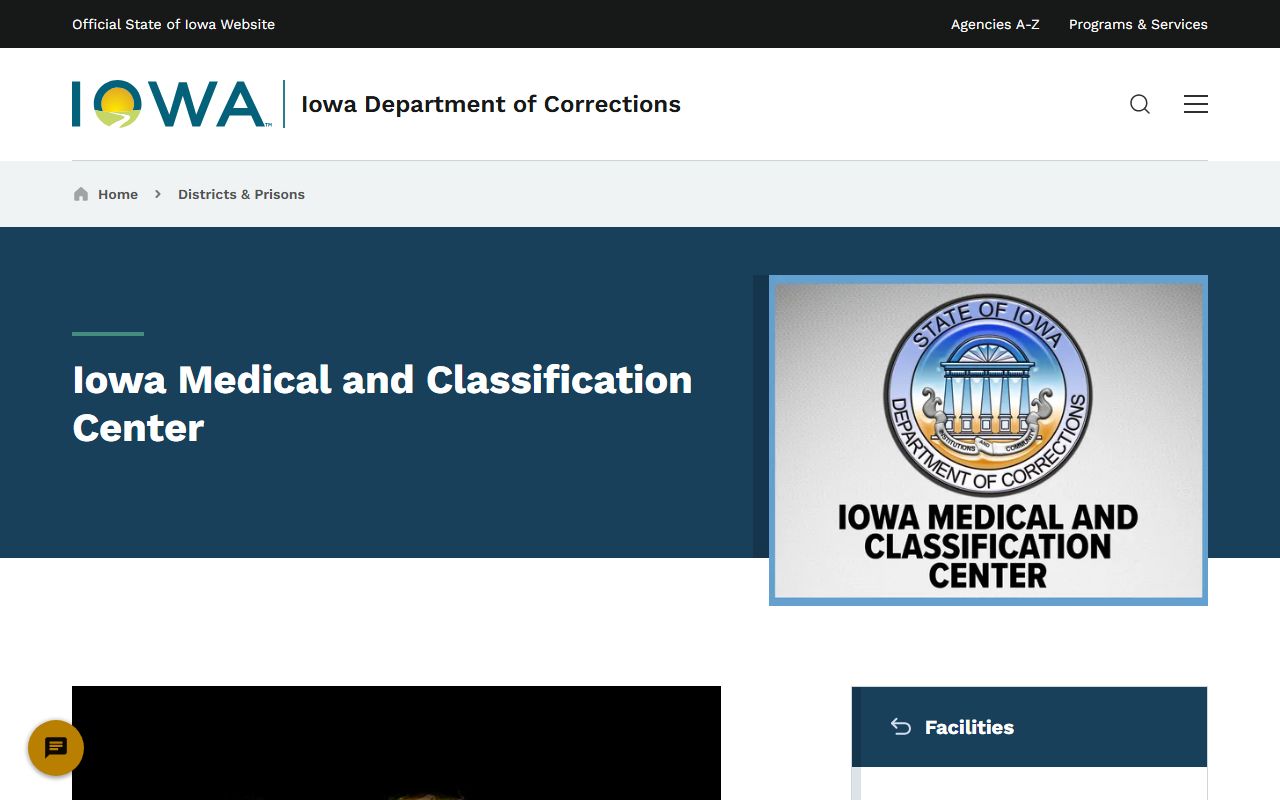The image size is (1280, 800).
Task: Open the site search magnifier icon
Action: tap(1140, 104)
